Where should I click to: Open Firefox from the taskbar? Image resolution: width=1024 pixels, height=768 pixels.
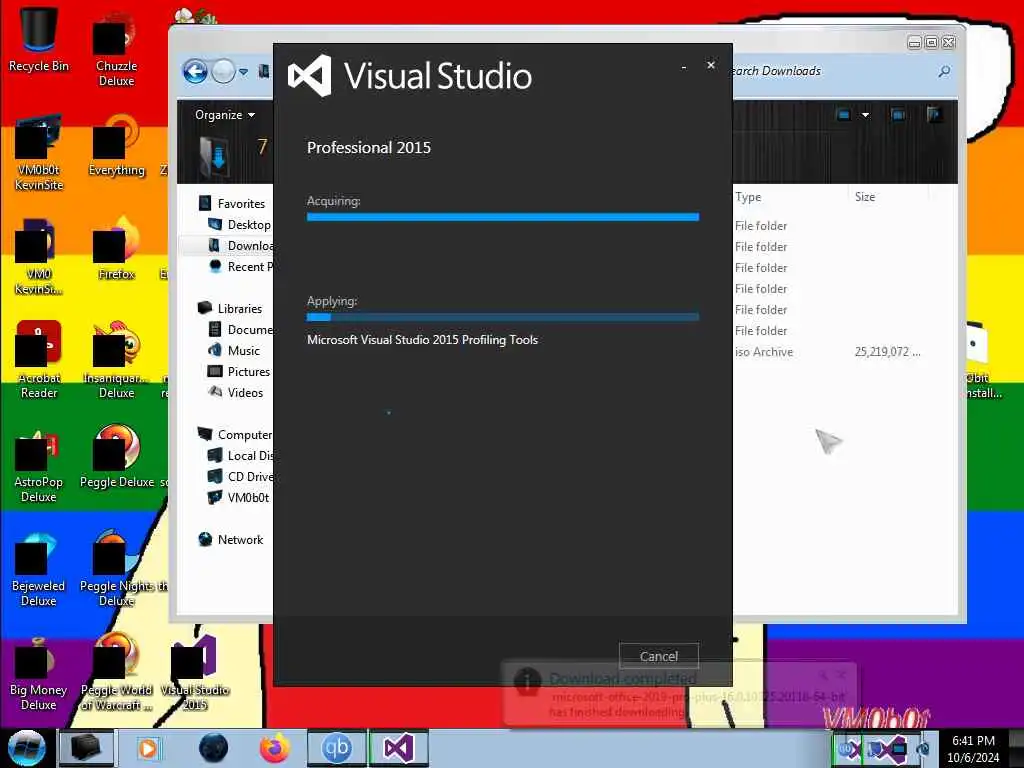275,748
